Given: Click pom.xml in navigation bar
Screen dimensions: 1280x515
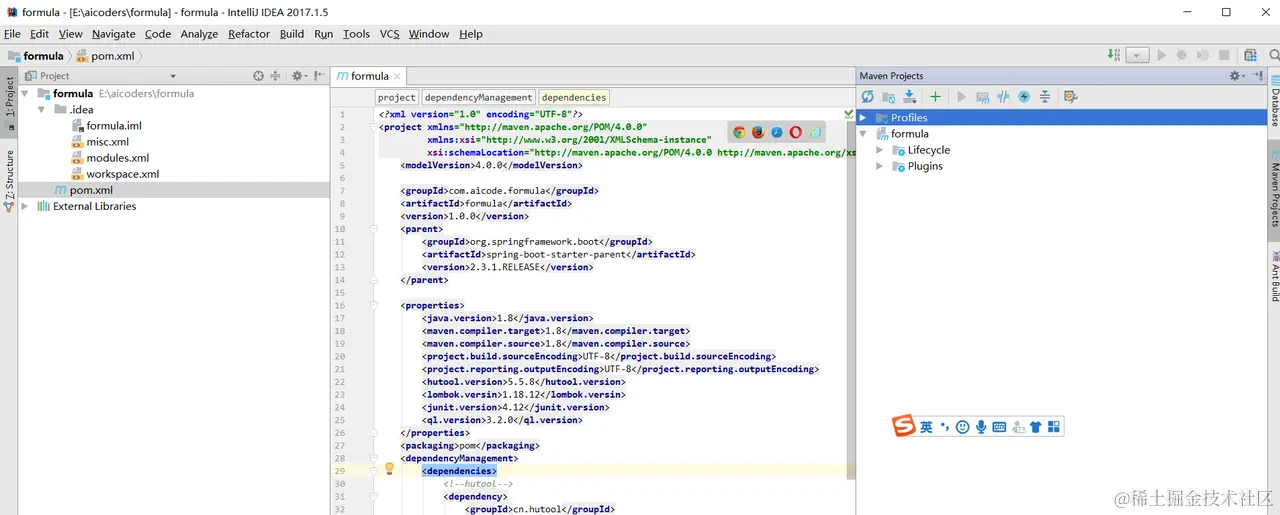Looking at the screenshot, I should click(x=106, y=56).
